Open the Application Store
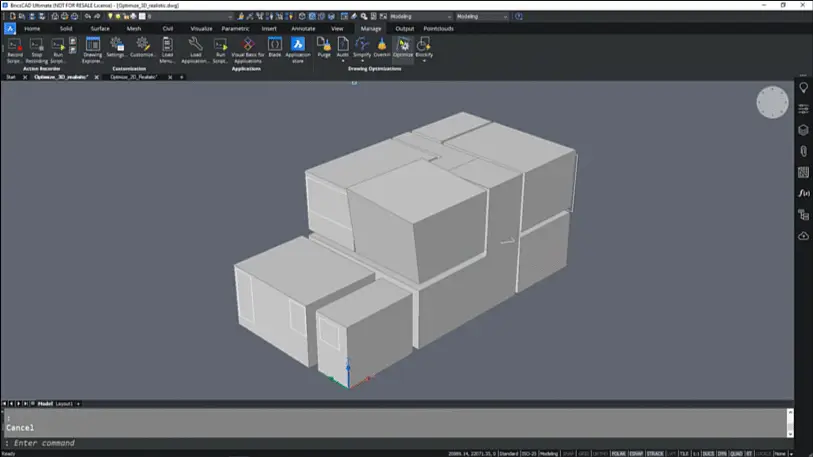The height and width of the screenshot is (457, 813). pos(298,45)
